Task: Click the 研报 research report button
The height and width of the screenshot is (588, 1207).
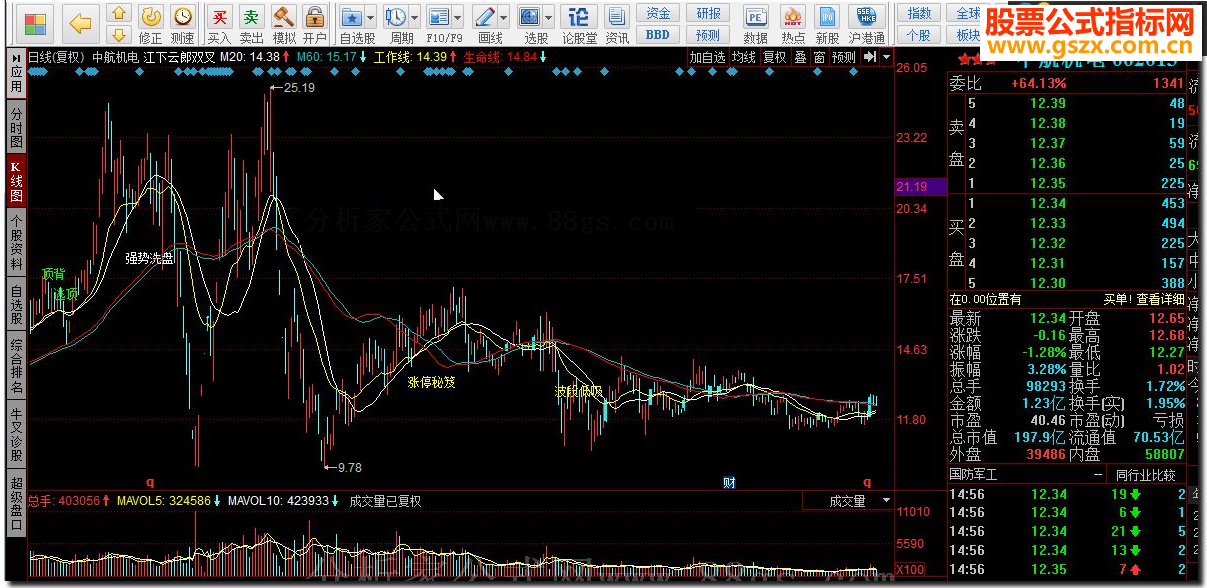Action: pos(708,14)
